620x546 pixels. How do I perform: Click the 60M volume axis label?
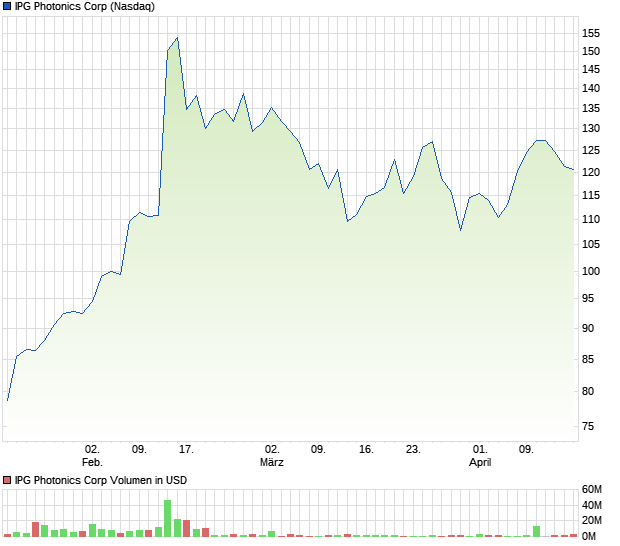coord(592,489)
